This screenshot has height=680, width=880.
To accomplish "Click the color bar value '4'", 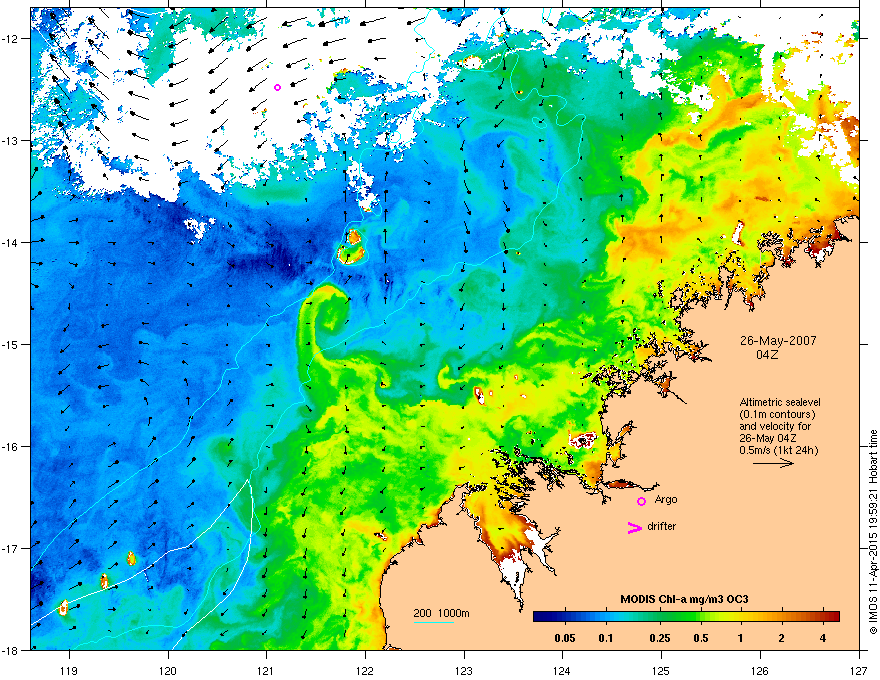I will 823,638.
